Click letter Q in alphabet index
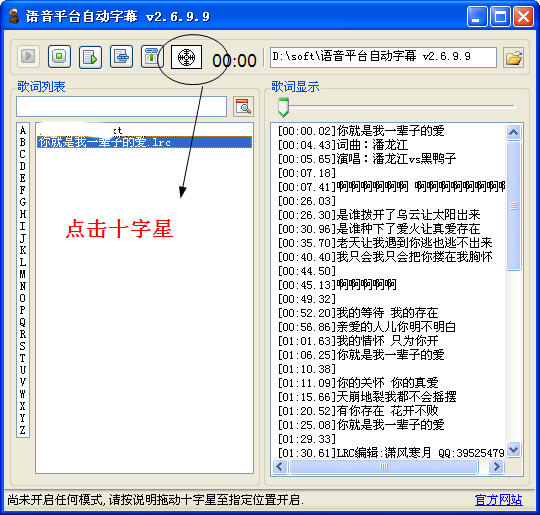Image resolution: width=540 pixels, height=515 pixels. (23, 322)
